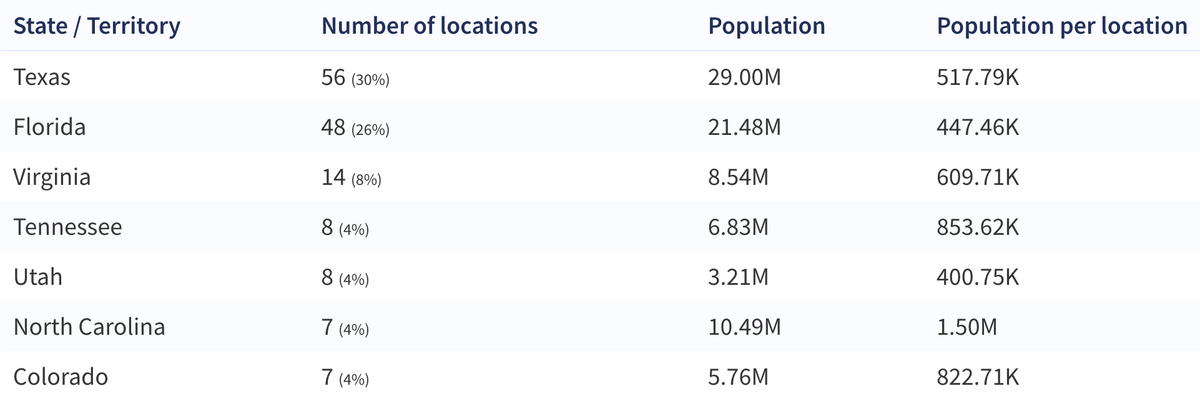This screenshot has width=1200, height=401.
Task: Select the 29.00M population value
Action: 744,78
